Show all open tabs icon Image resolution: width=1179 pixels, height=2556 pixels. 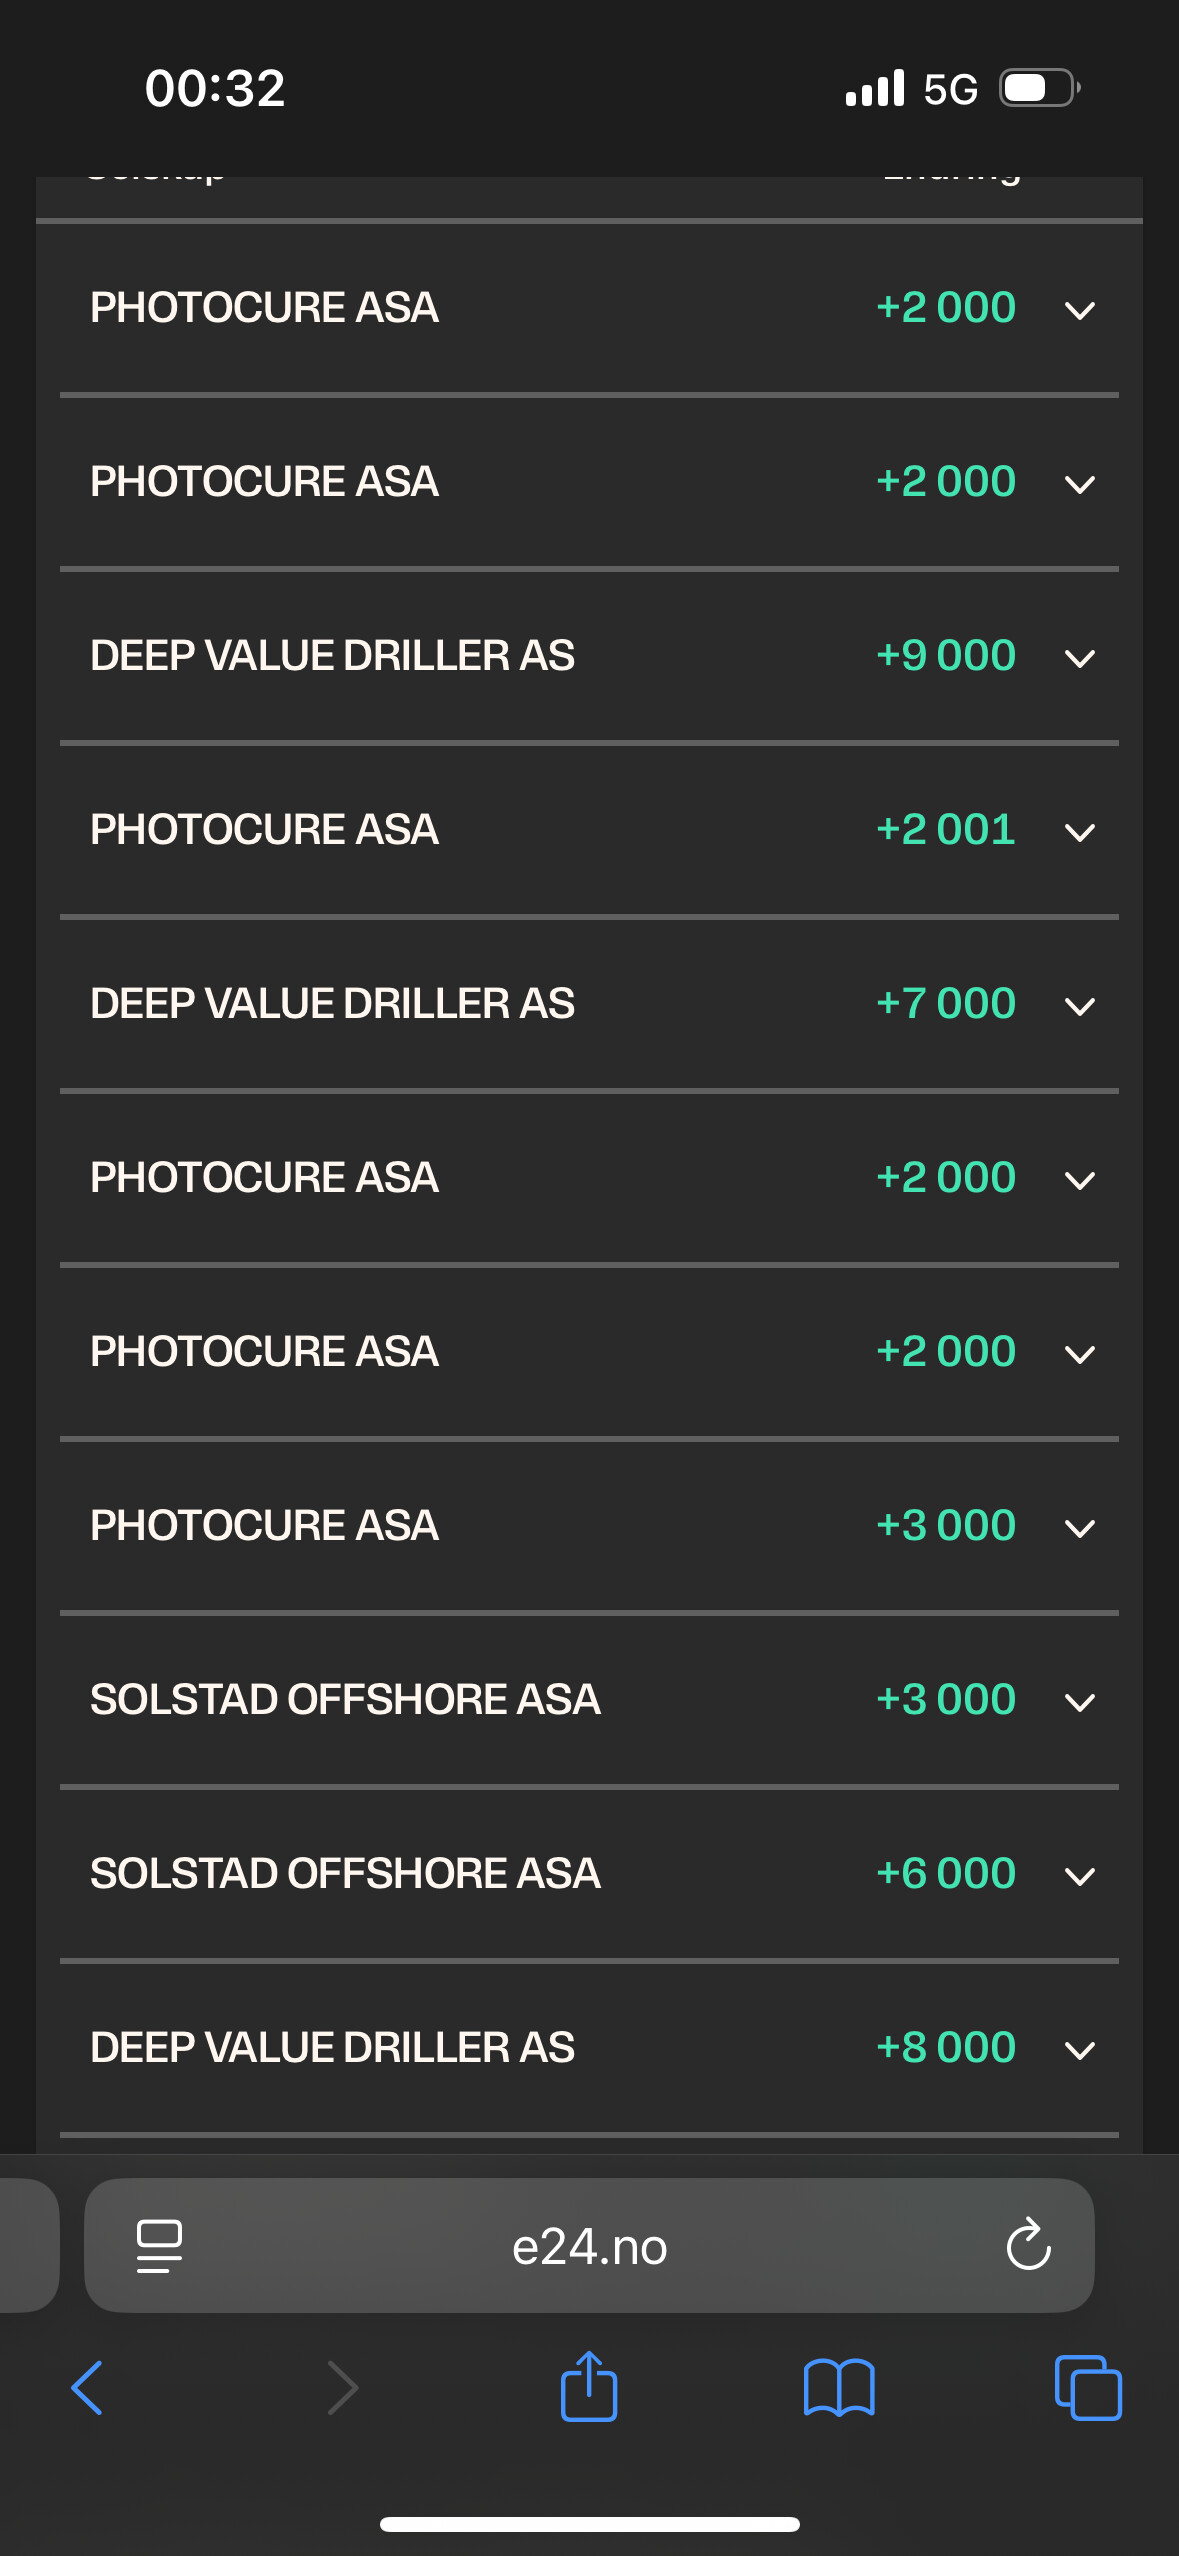[1088, 2388]
